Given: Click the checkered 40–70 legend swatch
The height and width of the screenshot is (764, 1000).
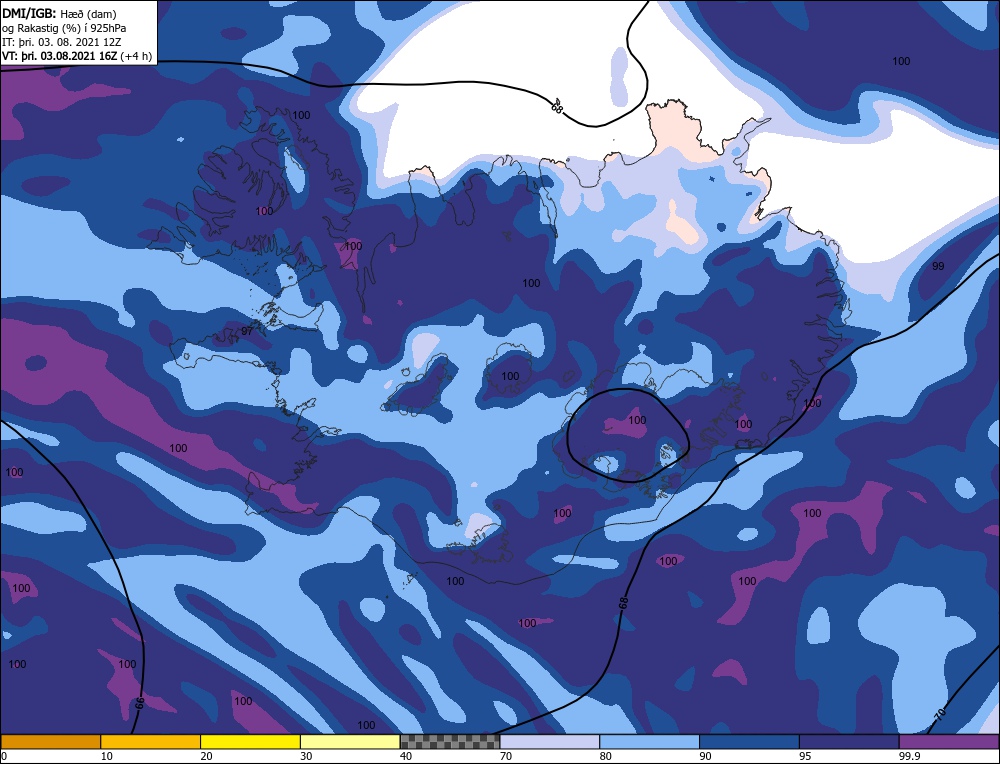Looking at the screenshot, I should point(450,742).
